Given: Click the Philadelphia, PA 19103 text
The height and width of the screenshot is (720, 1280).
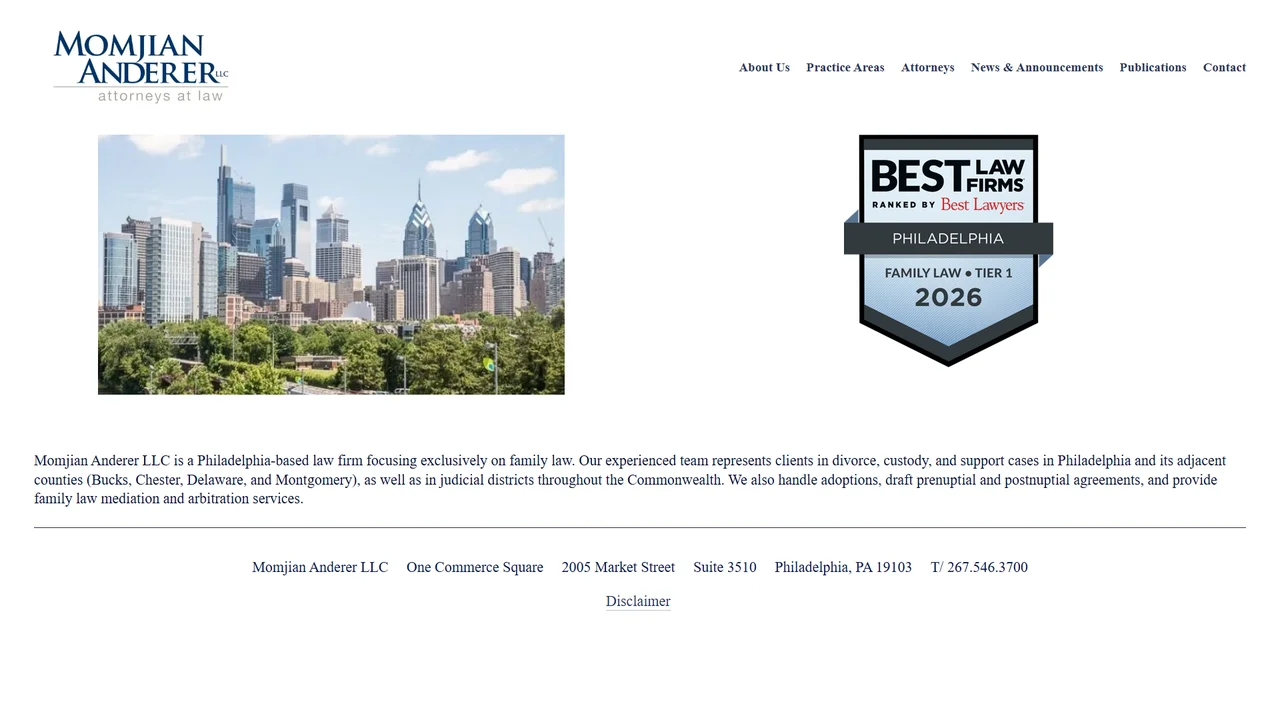Looking at the screenshot, I should [843, 567].
